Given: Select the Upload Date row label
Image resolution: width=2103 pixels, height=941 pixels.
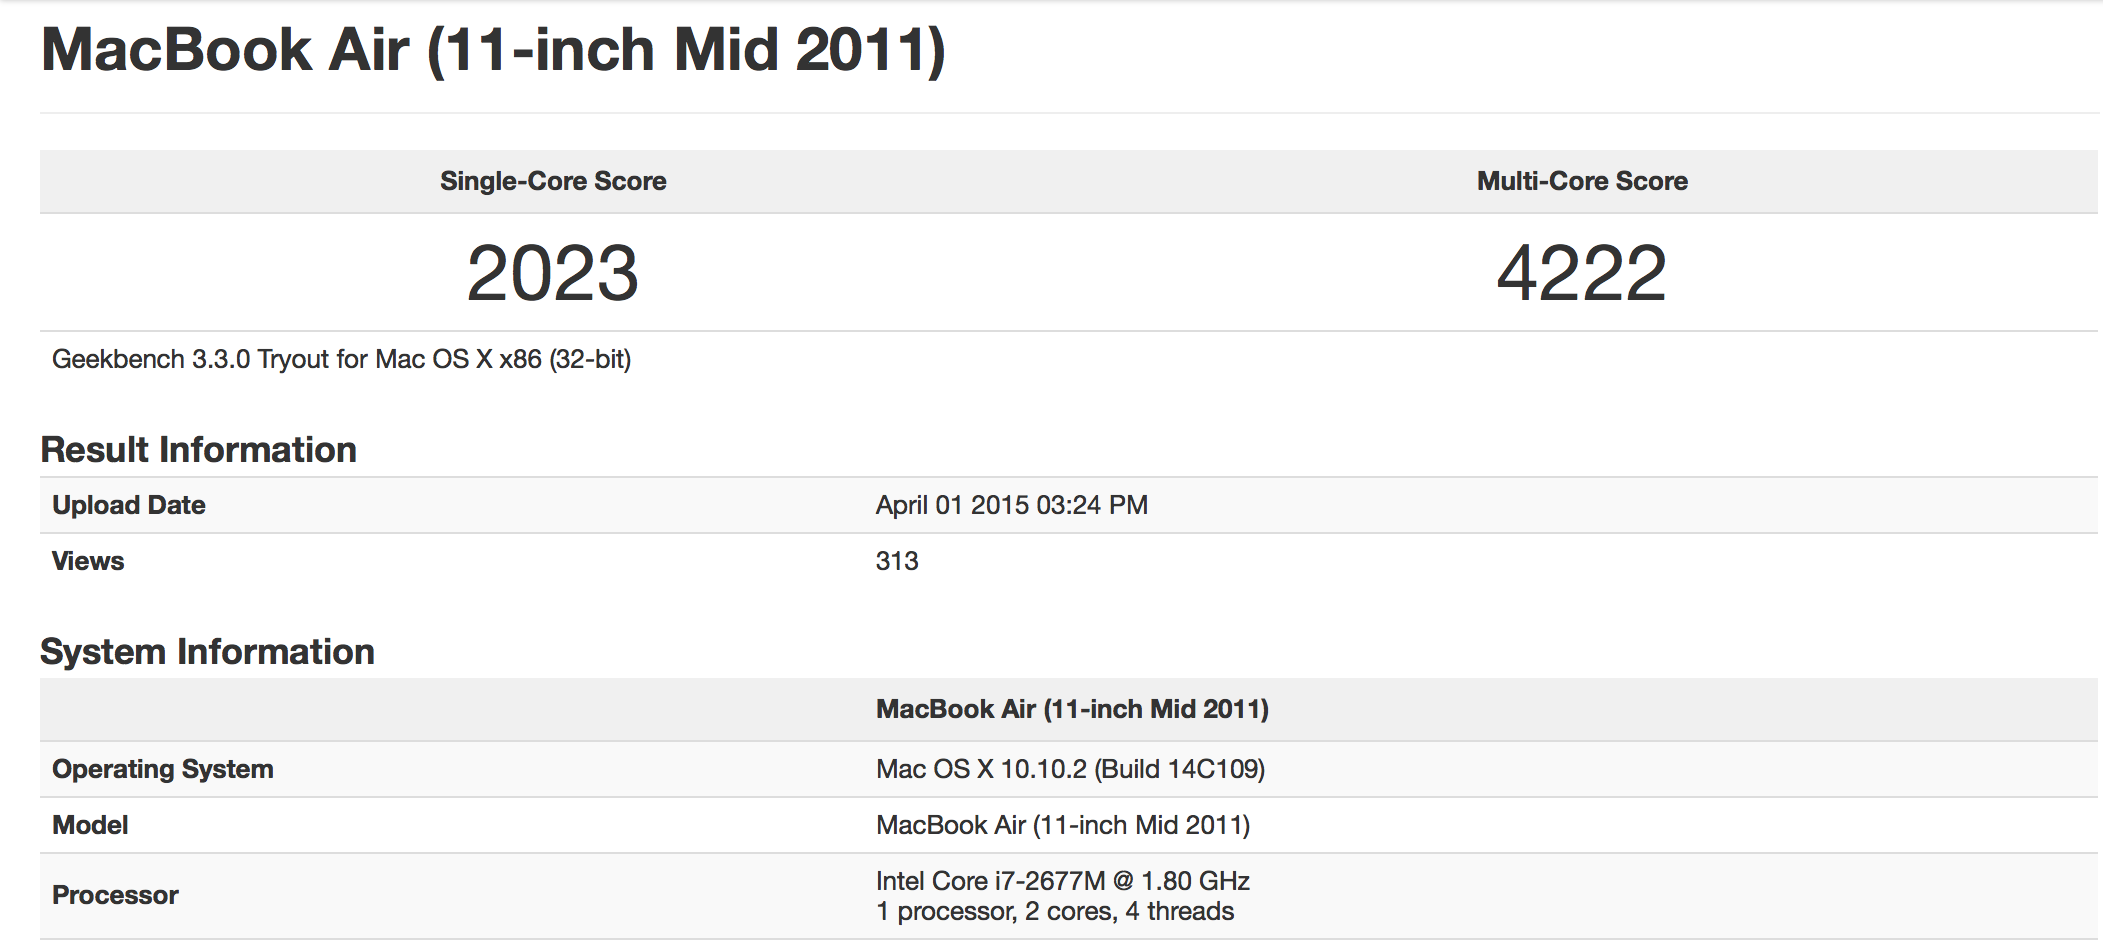Looking at the screenshot, I should pos(129,505).
